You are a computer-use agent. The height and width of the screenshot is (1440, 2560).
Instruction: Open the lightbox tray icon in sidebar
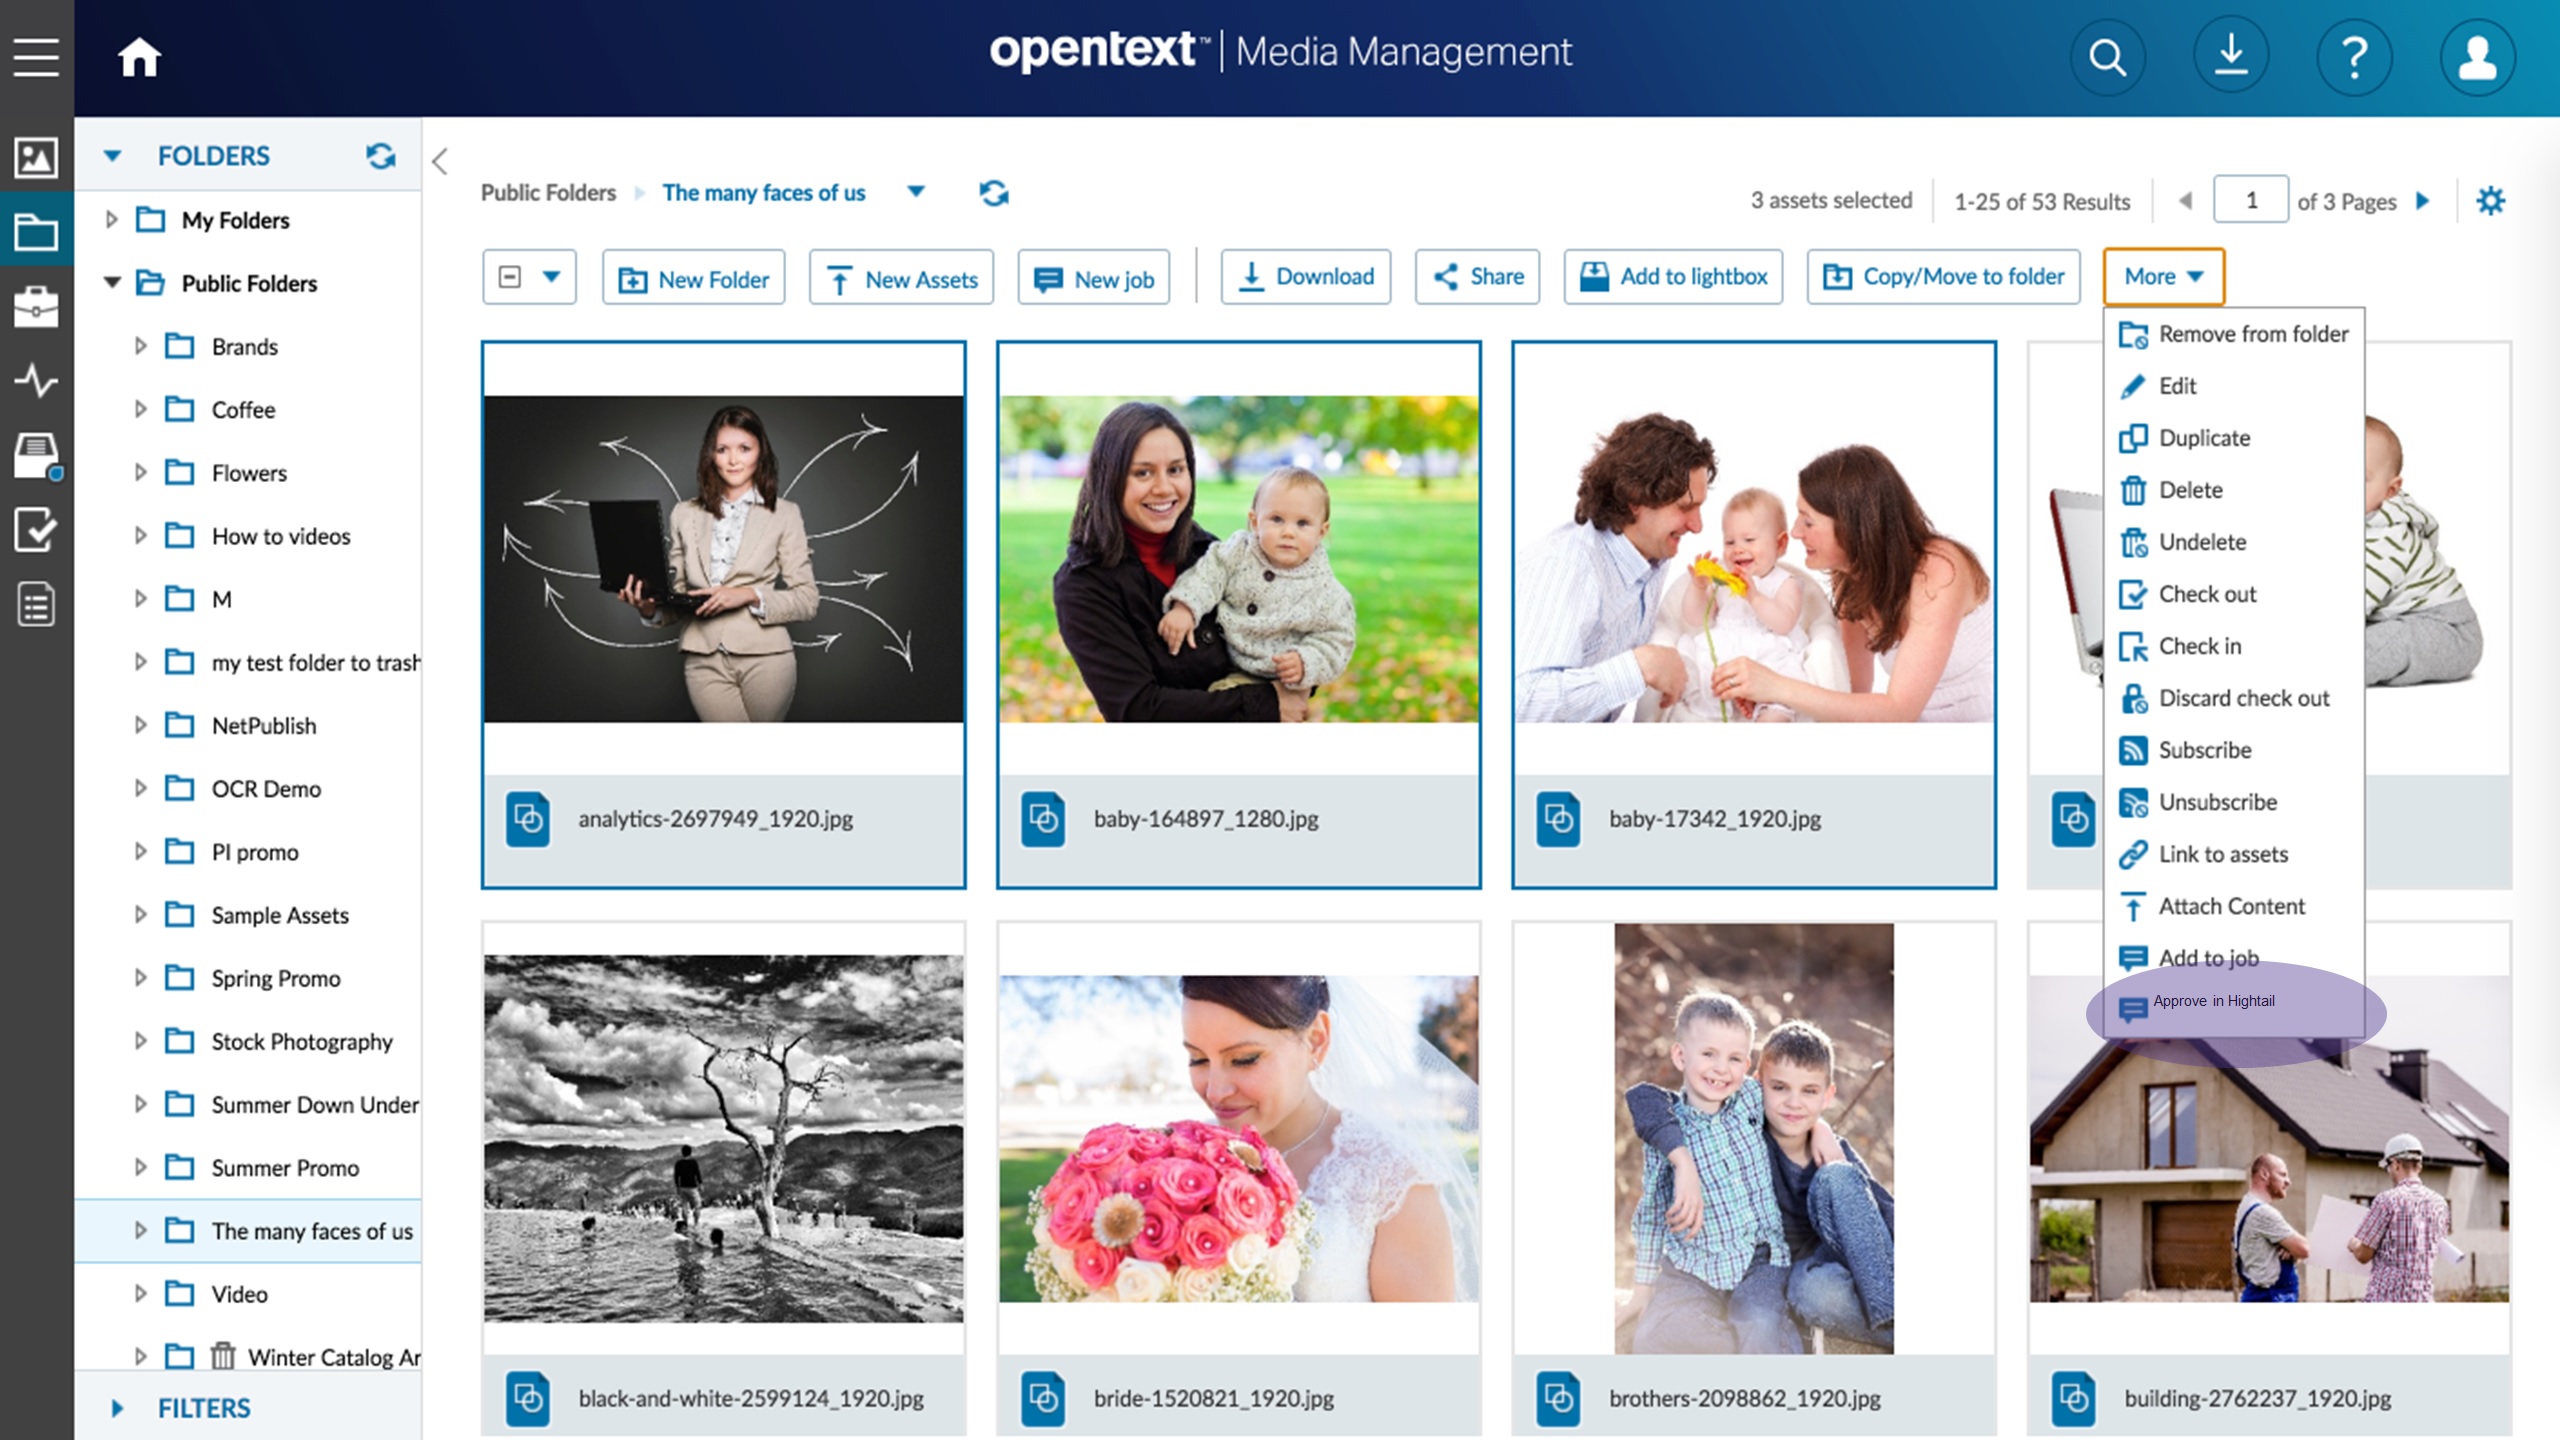click(38, 456)
